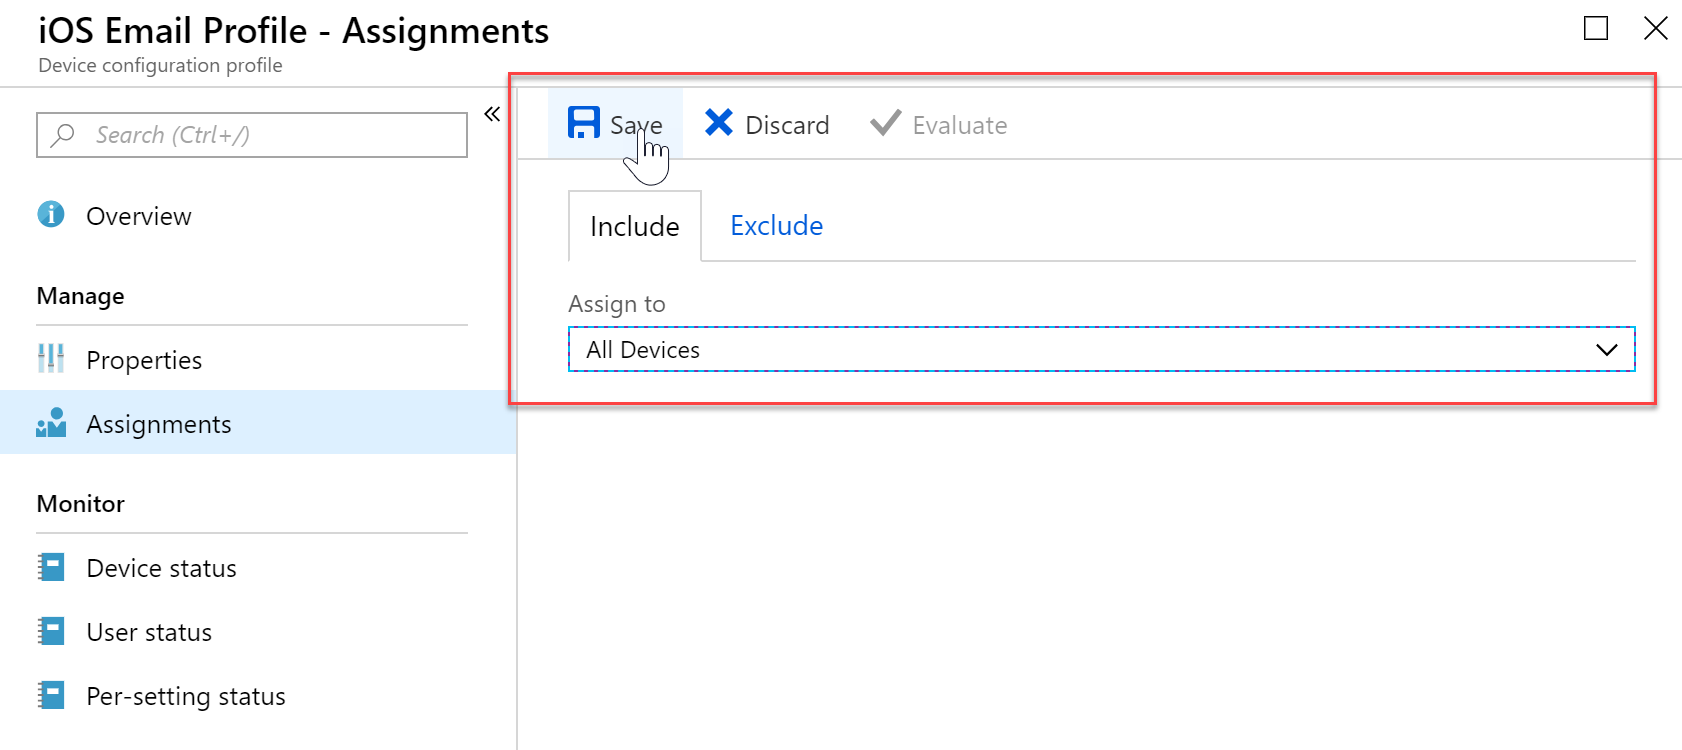Screen dimensions: 1682x750
Task: Click the blue Discard X icon
Action: (719, 122)
